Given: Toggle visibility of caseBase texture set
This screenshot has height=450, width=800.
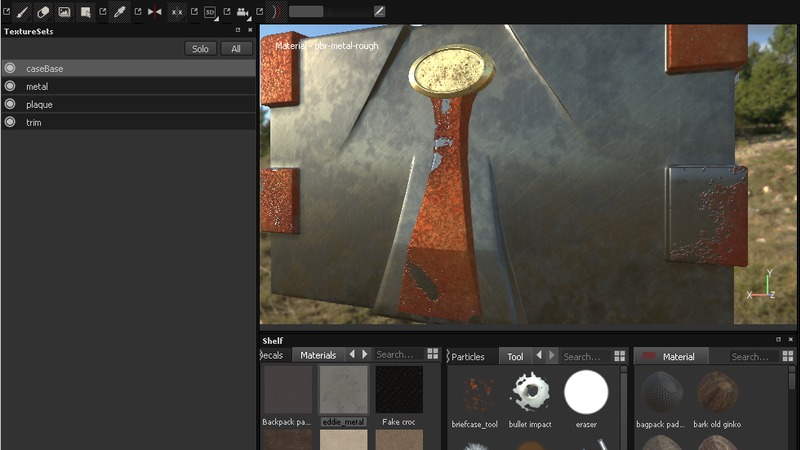Looking at the screenshot, I should tap(10, 68).
